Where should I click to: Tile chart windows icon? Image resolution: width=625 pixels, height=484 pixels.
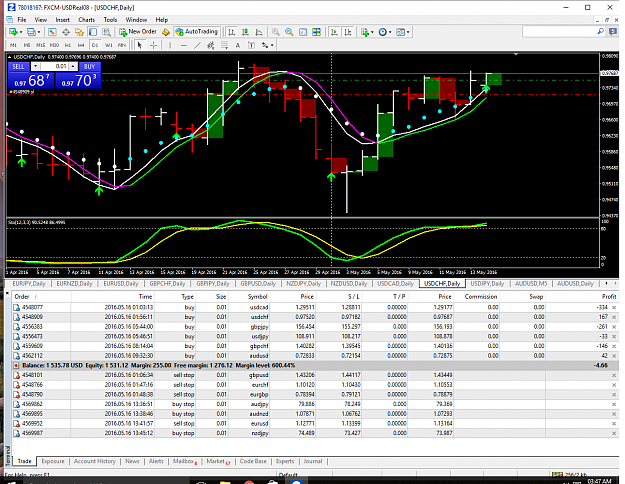pos(316,32)
